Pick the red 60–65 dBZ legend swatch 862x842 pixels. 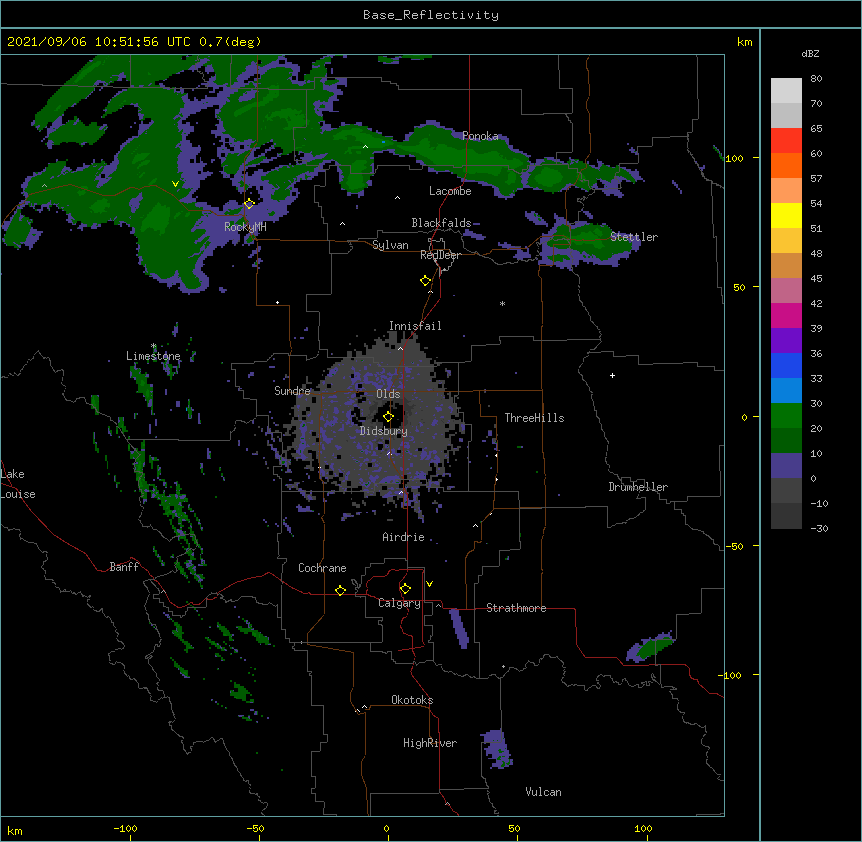[786, 141]
